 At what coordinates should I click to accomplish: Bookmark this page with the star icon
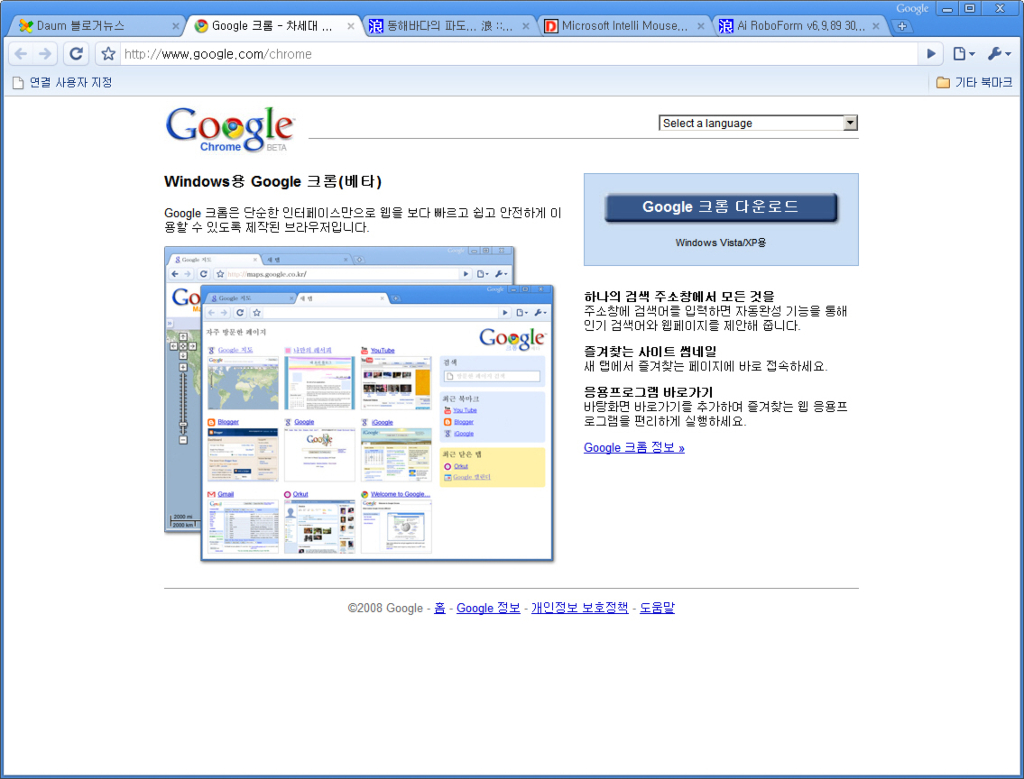point(108,54)
